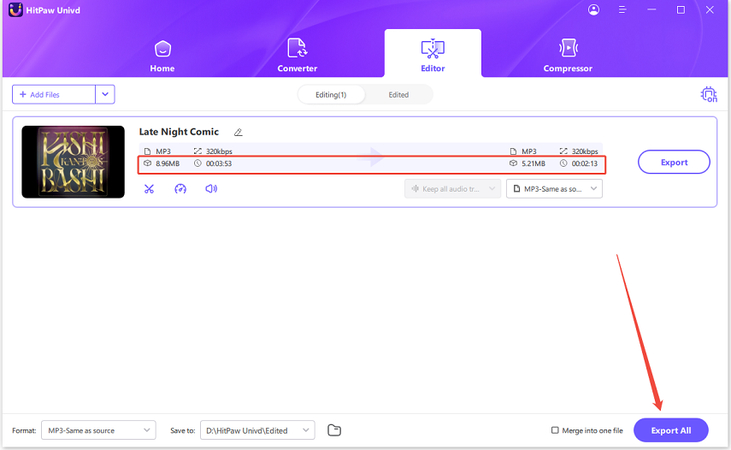The image size is (731, 450).
Task: Open the Late Night Comic album thumbnail
Action: click(73, 162)
